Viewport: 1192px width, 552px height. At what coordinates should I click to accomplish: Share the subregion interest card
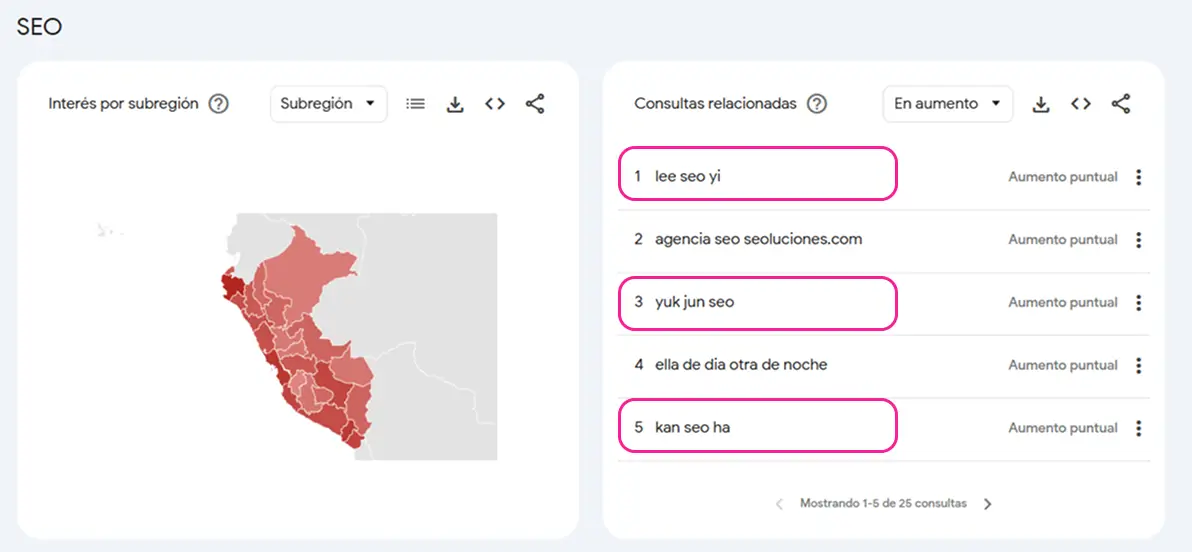click(x=534, y=104)
